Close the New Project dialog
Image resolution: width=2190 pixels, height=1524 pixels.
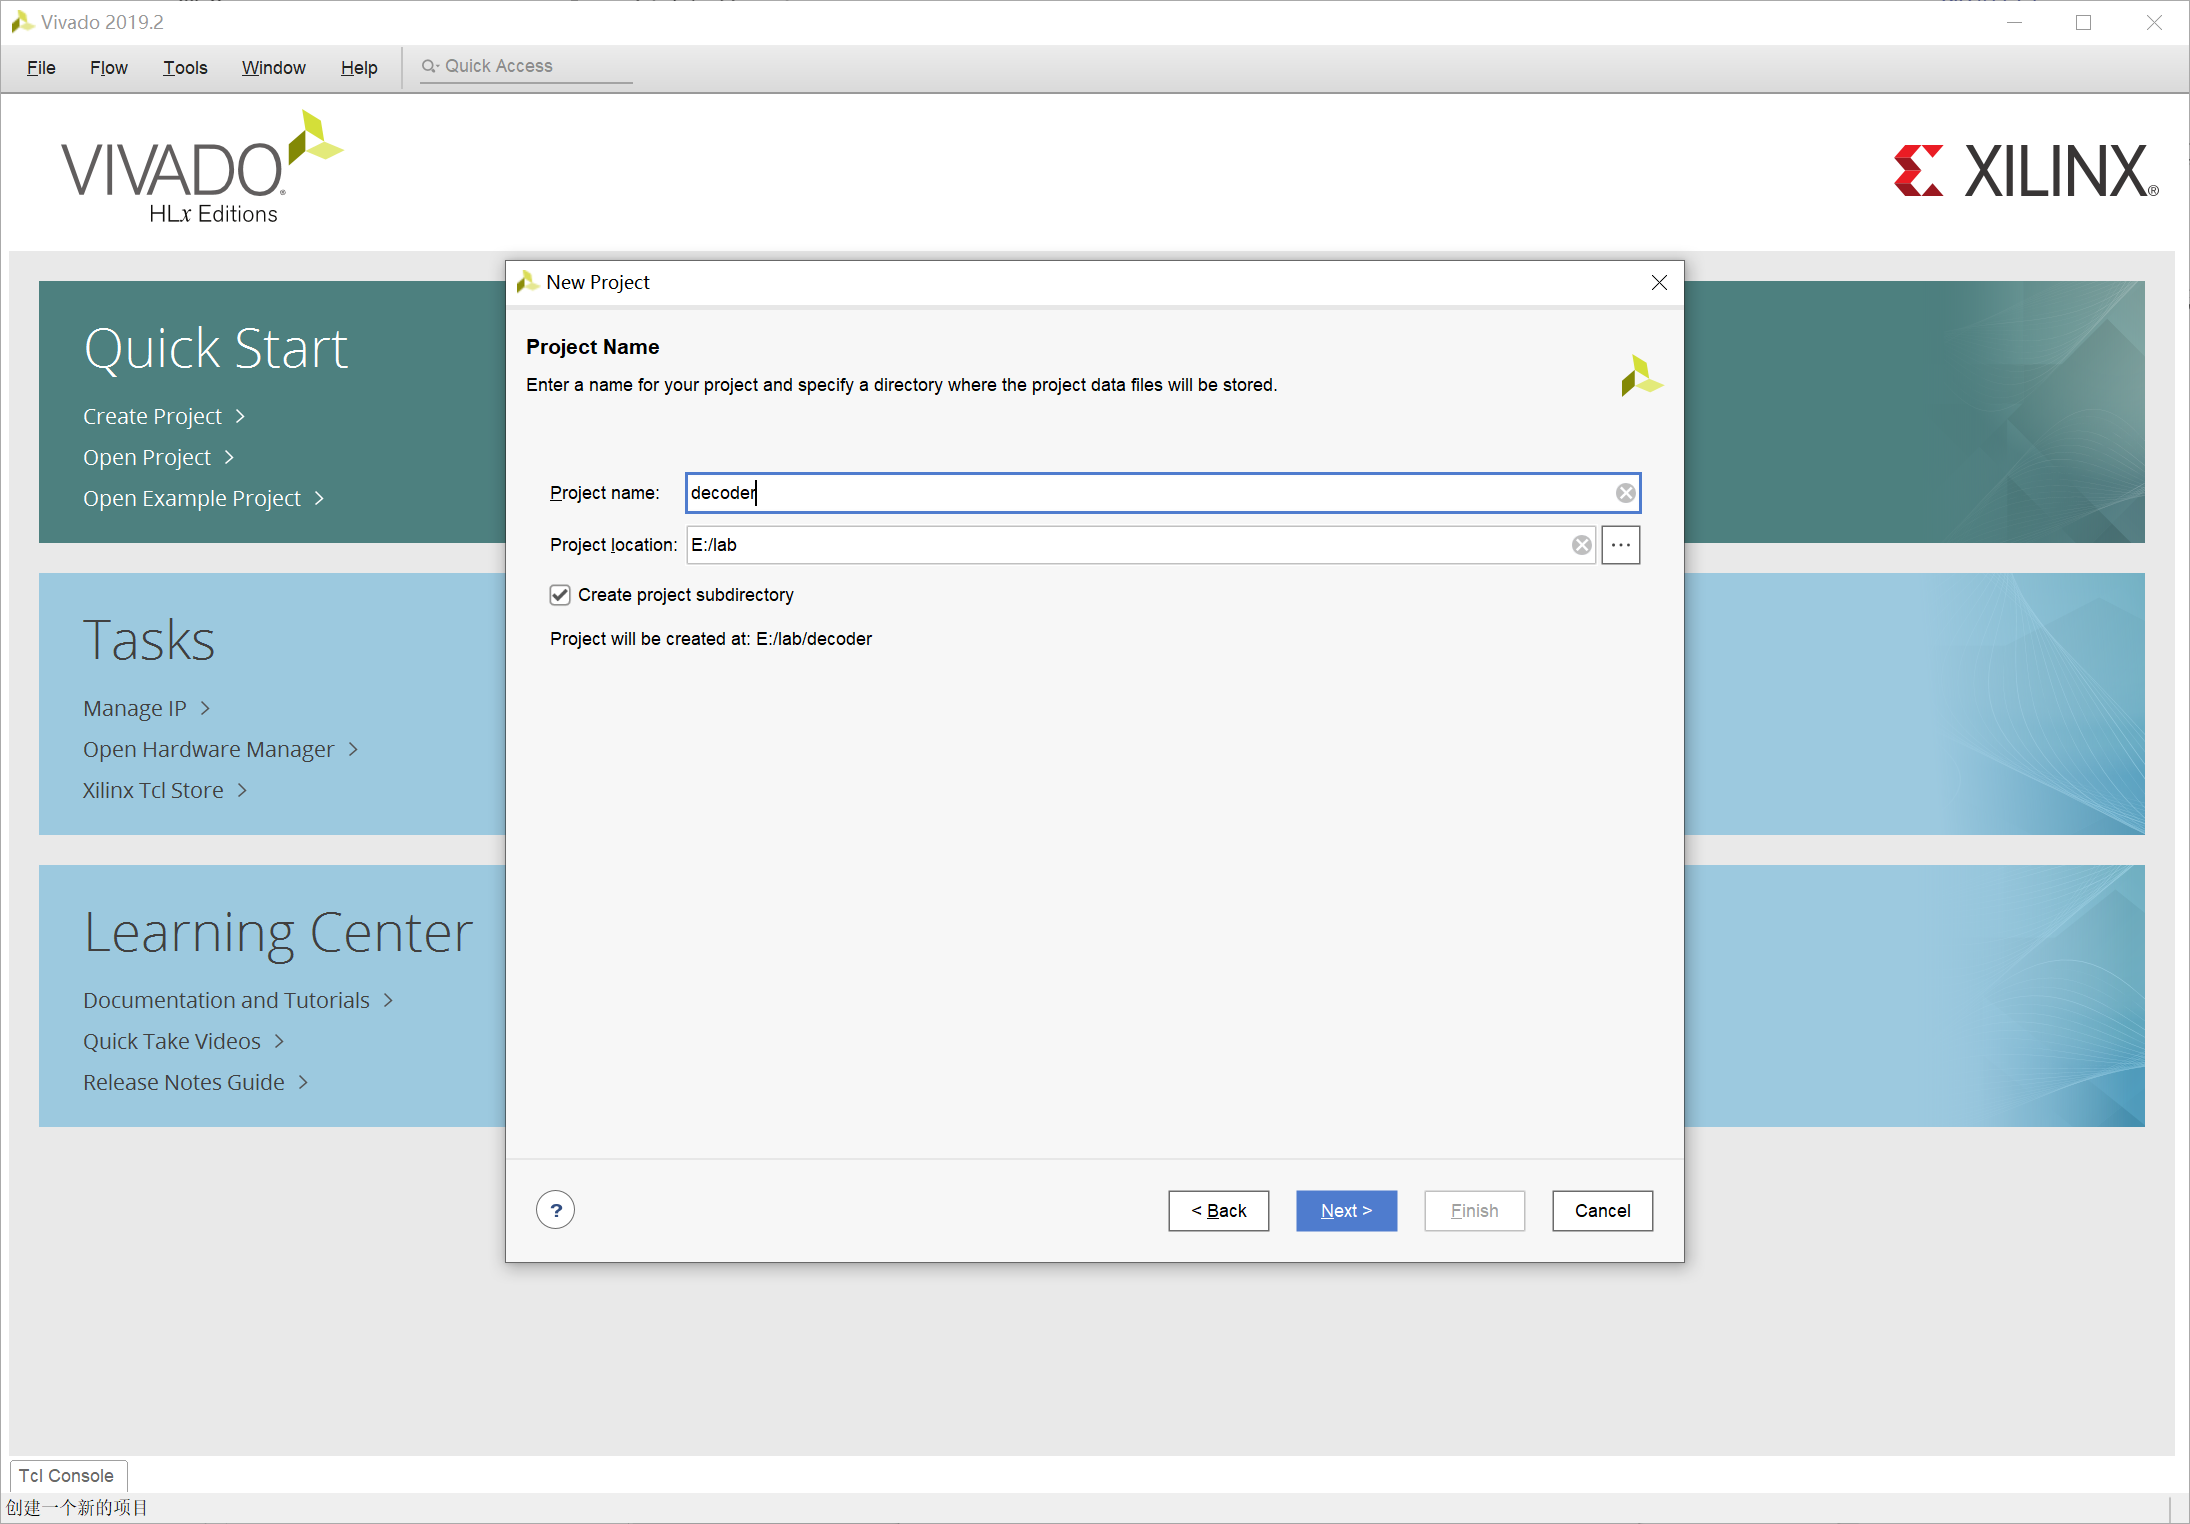[1659, 283]
